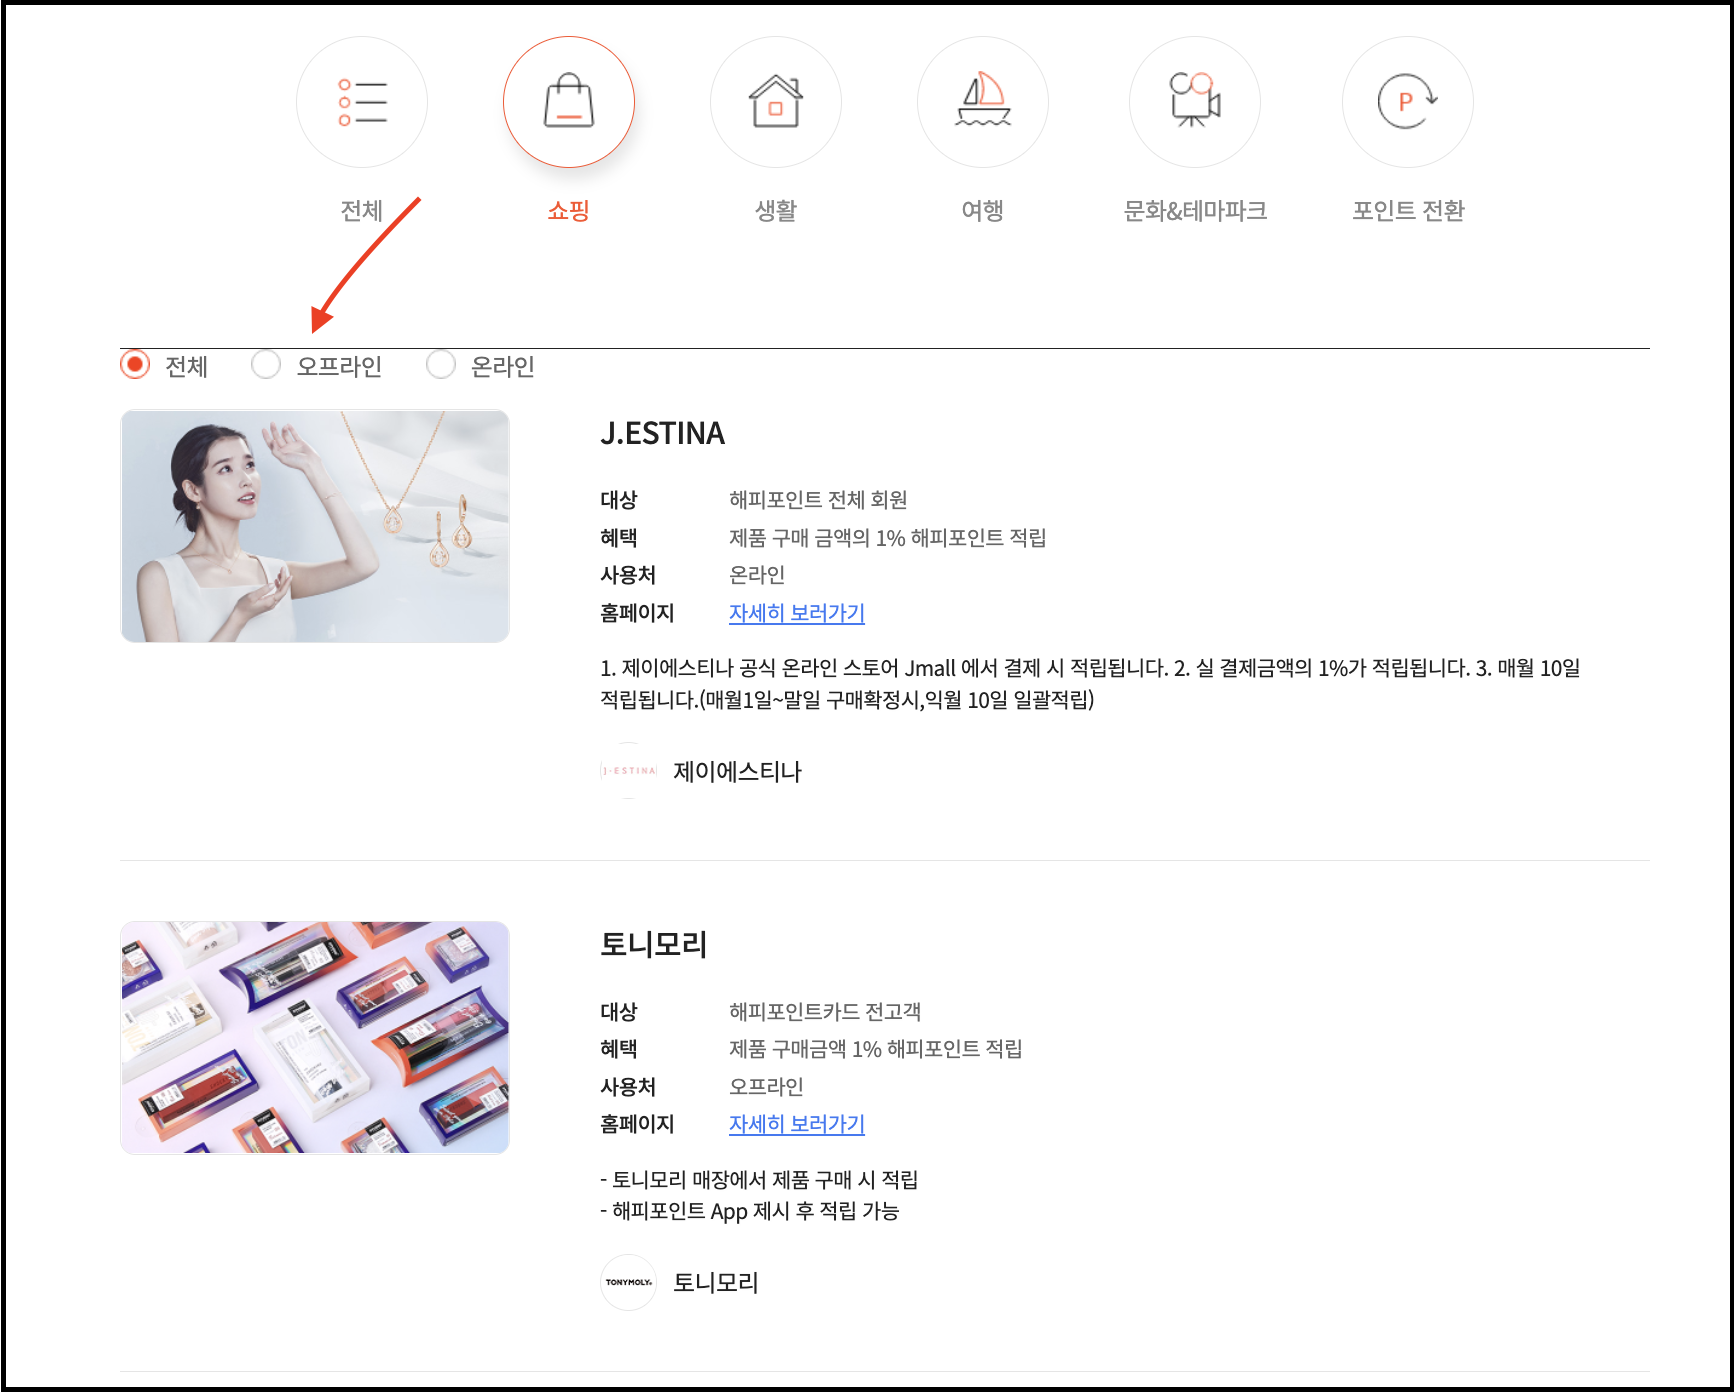Open the 전체 list category icon
This screenshot has height=1392, width=1734.
click(x=362, y=102)
